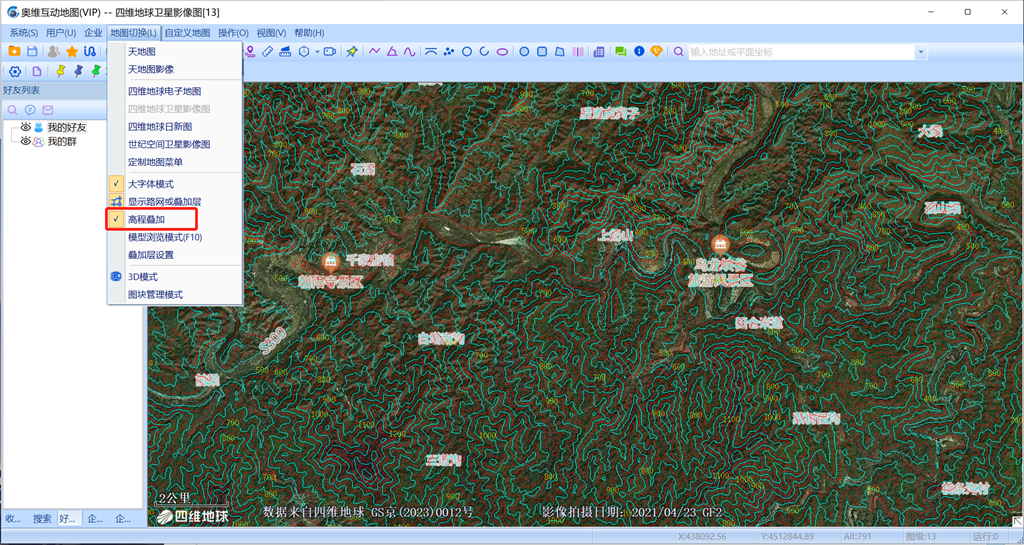Toggle 大字体模式 large font mode

pyautogui.click(x=150, y=184)
